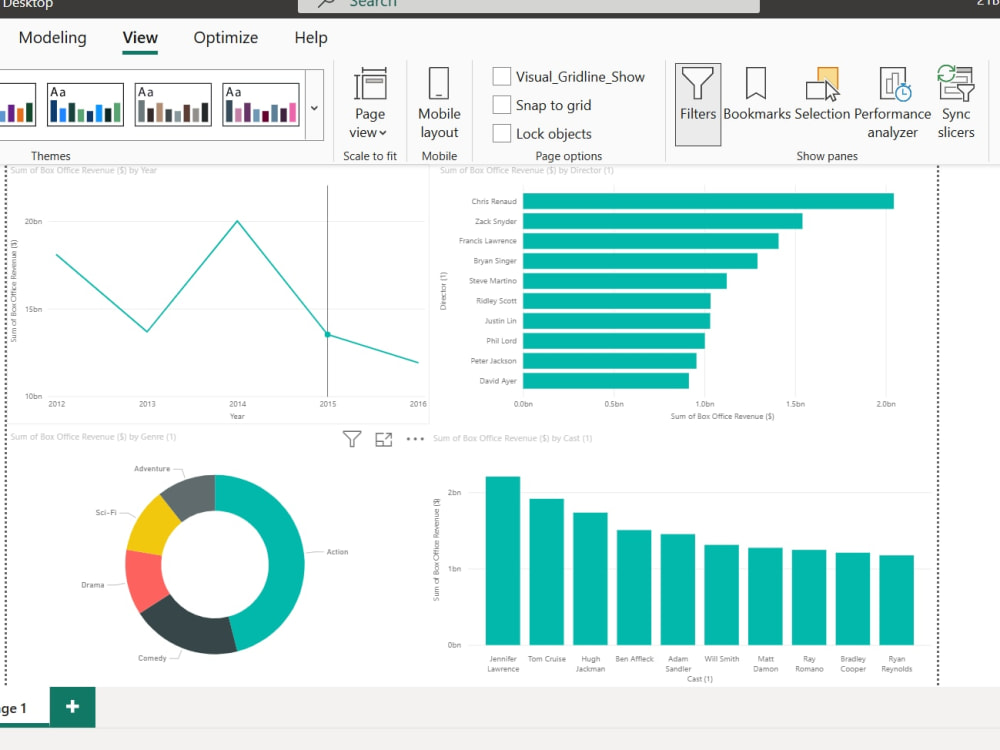
Task: Select the View ribbon tab
Action: 140,38
